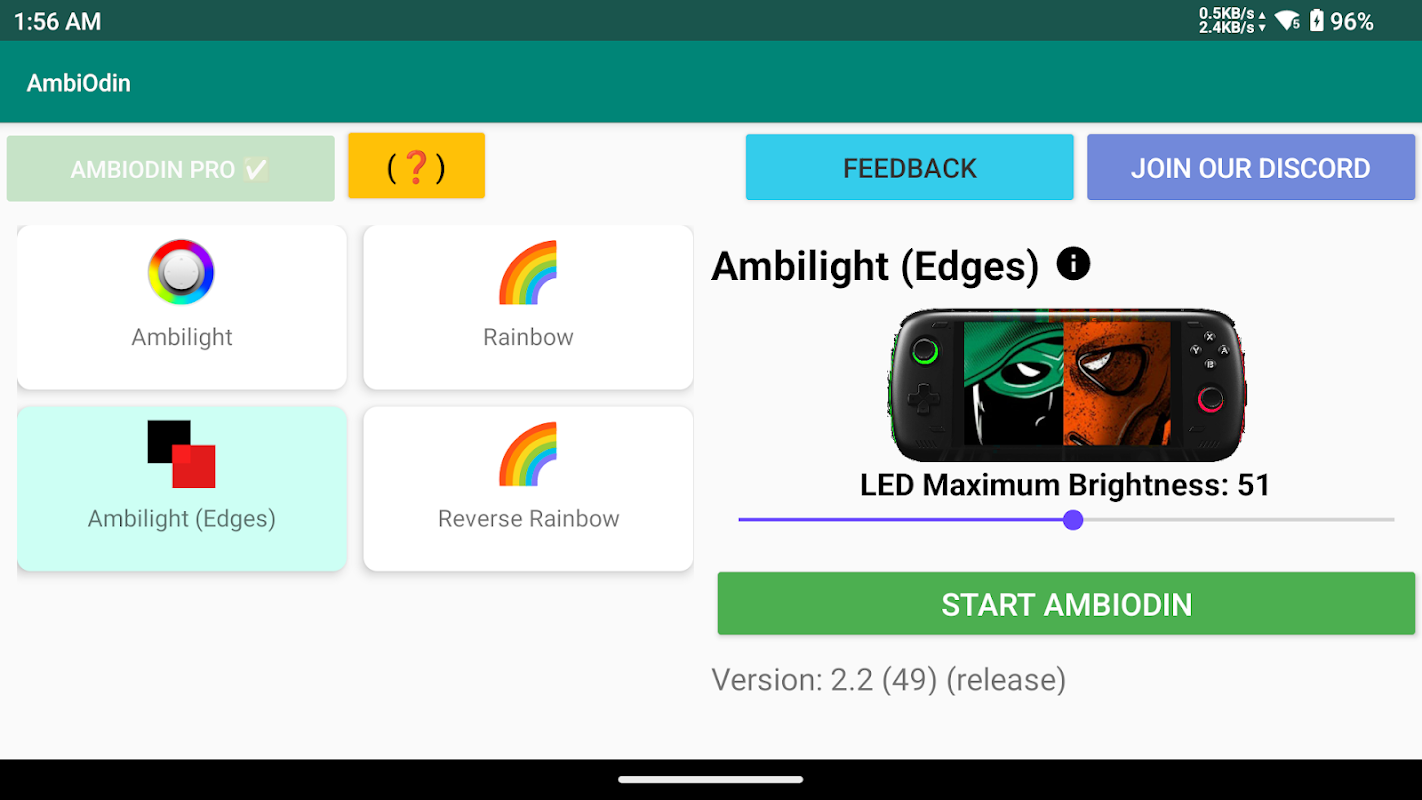Click the console preview image
Viewport: 1422px width, 800px height.
click(1067, 384)
